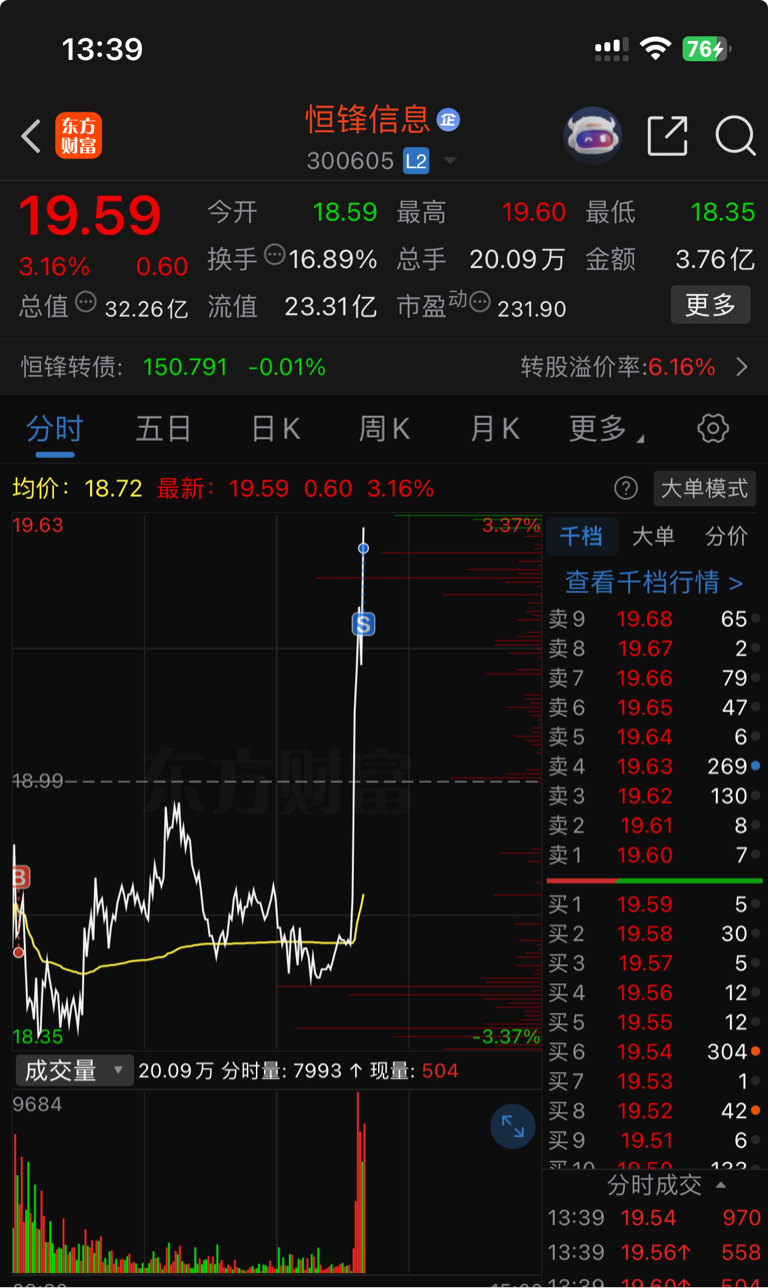This screenshot has height=1288, width=768.
Task: Tap the L2 level badge
Action: coord(416,160)
